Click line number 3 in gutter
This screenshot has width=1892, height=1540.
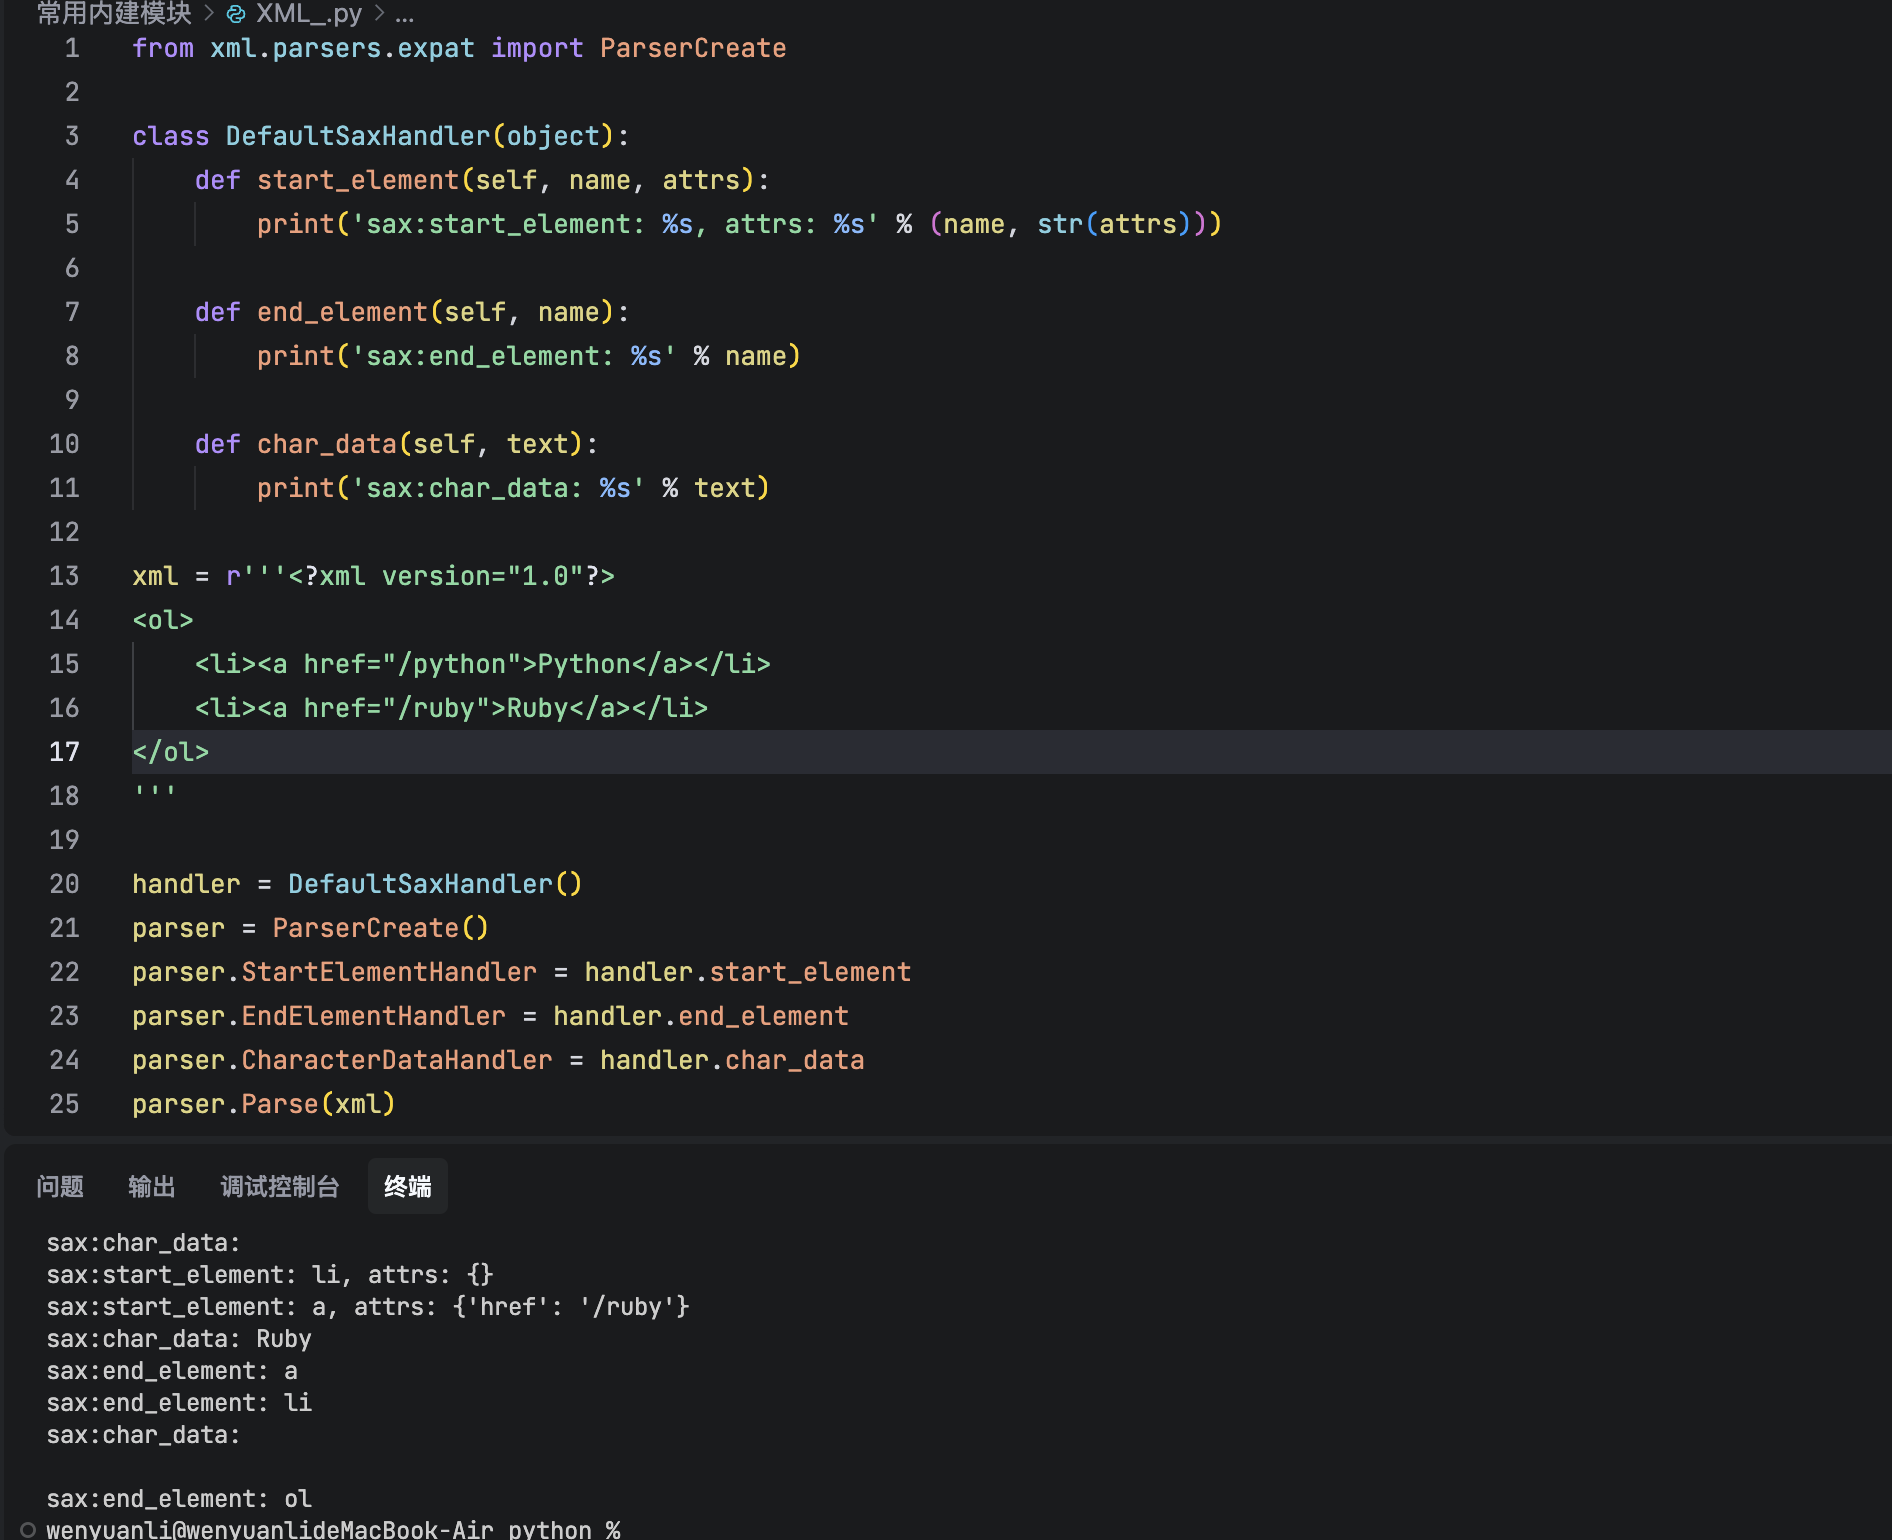pos(72,136)
